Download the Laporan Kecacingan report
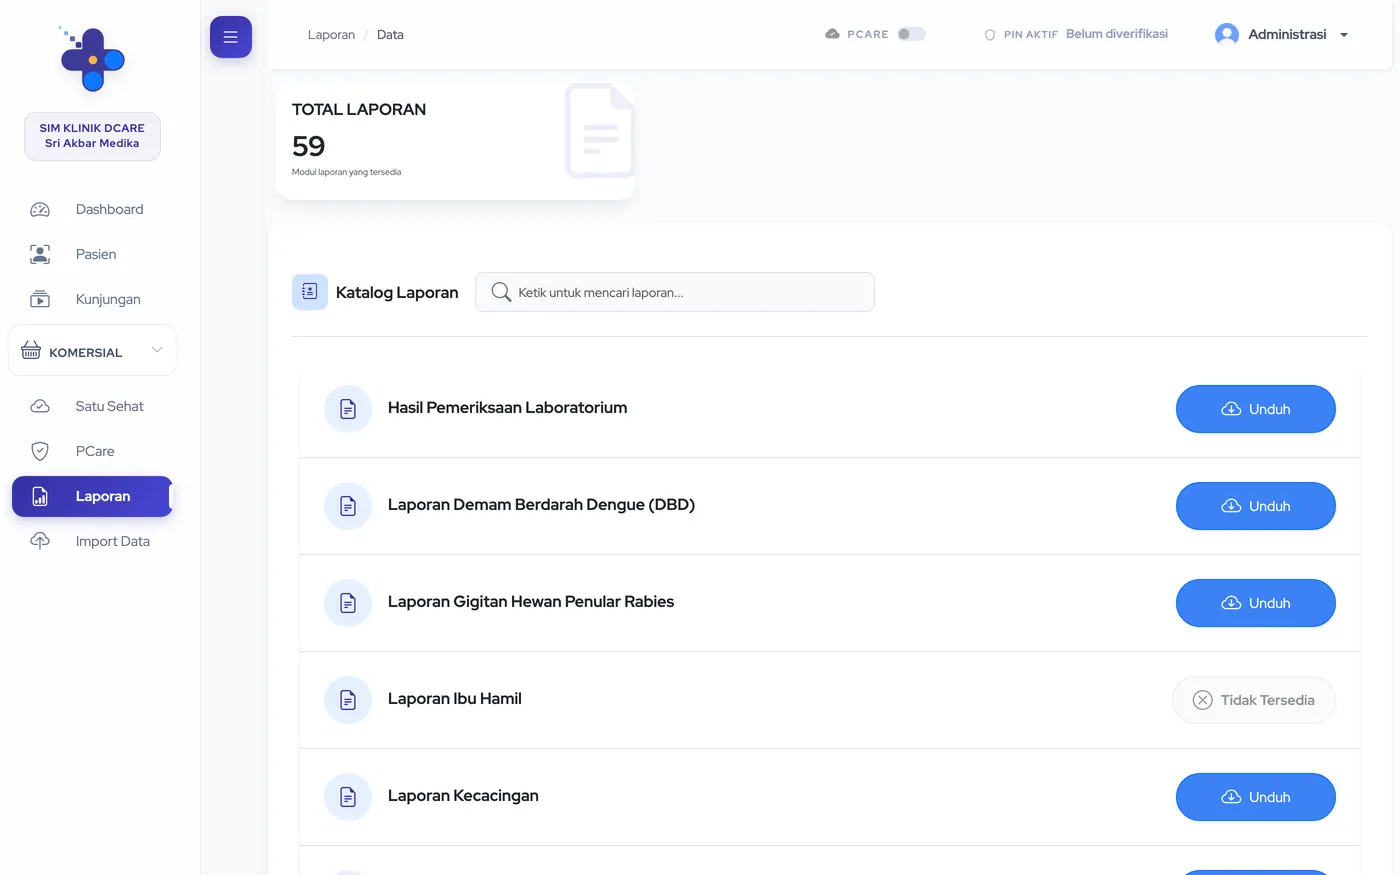The image size is (1400, 875). 1256,797
